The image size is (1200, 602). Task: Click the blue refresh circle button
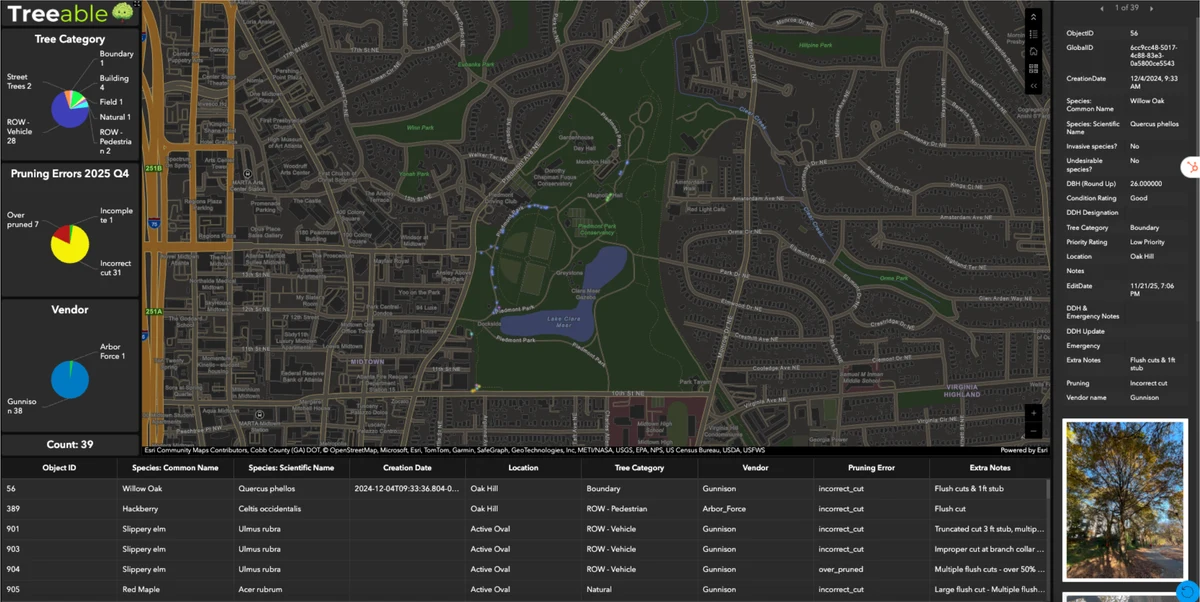(1187, 591)
